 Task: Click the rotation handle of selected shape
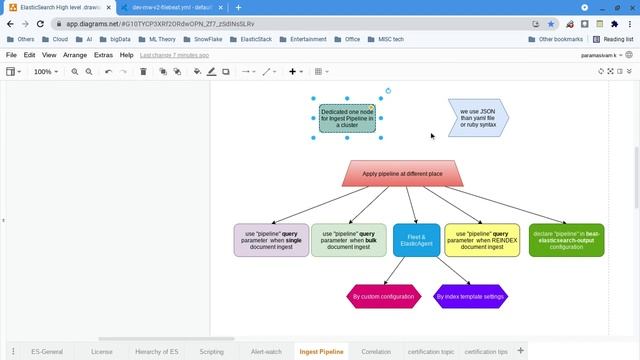[x=388, y=91]
